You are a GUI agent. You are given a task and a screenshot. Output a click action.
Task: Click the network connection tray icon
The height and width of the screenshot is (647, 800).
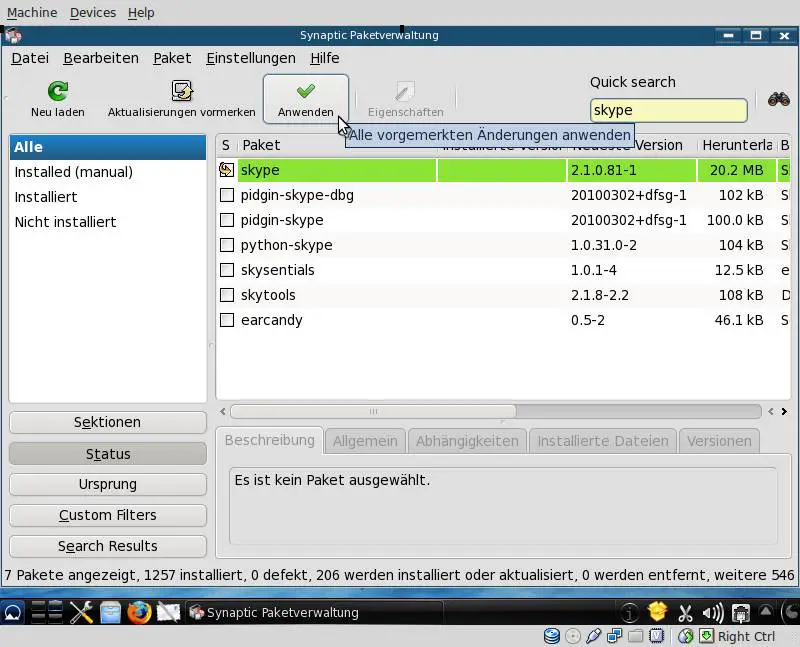click(x=740, y=613)
